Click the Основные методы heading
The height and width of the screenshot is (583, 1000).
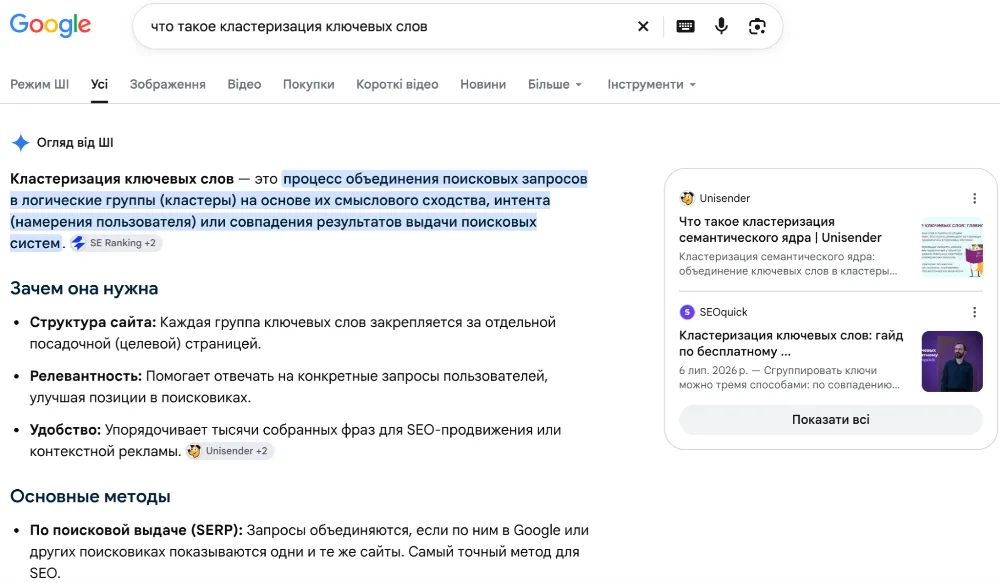click(x=91, y=496)
